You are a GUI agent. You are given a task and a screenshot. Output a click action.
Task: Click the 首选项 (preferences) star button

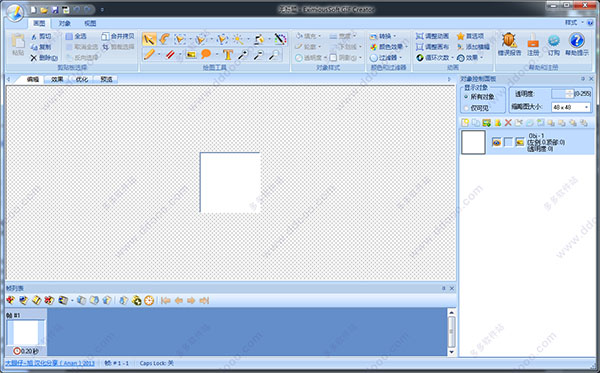(x=470, y=36)
